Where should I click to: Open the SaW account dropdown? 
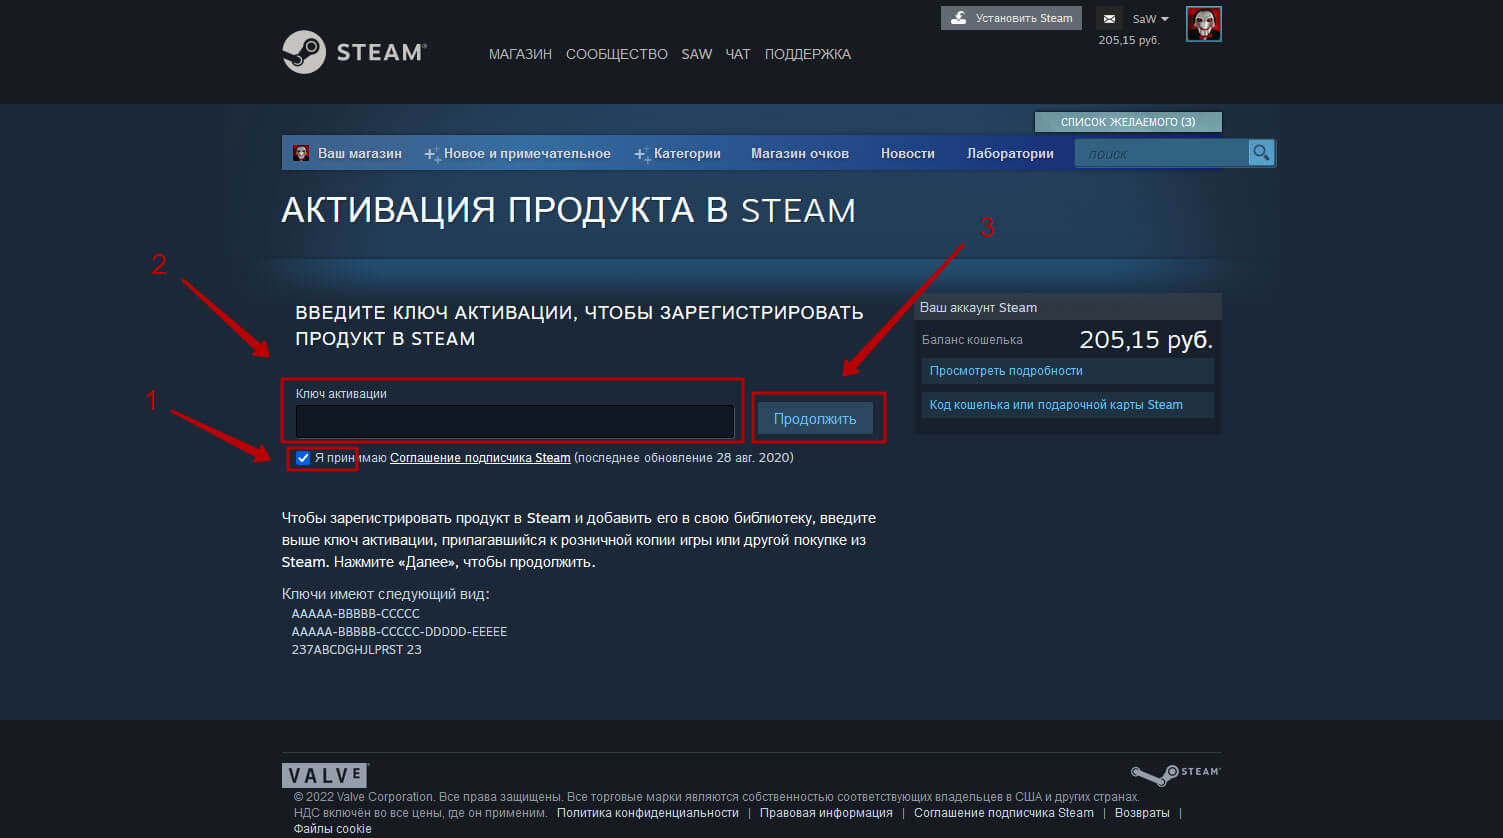(x=1150, y=19)
